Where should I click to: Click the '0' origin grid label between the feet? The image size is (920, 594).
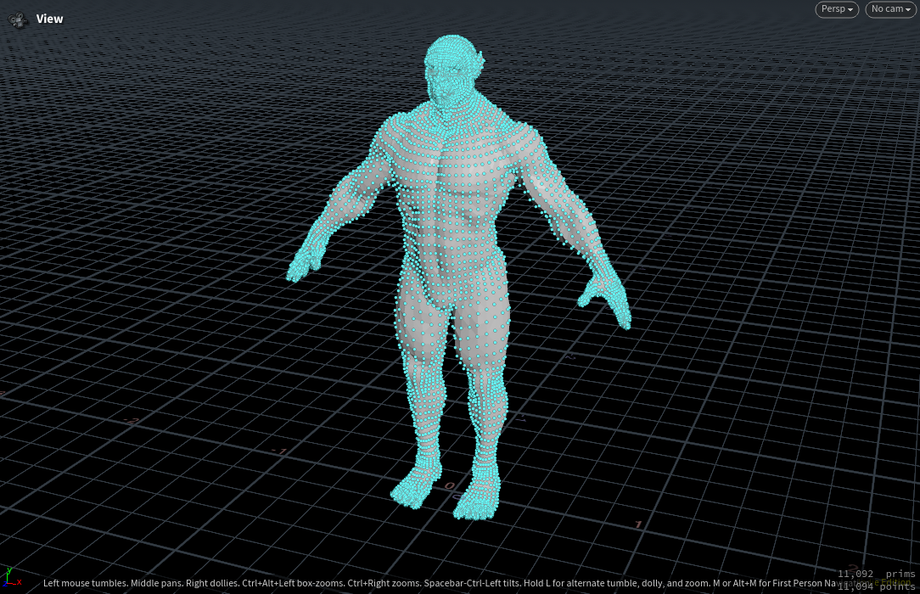(449, 487)
